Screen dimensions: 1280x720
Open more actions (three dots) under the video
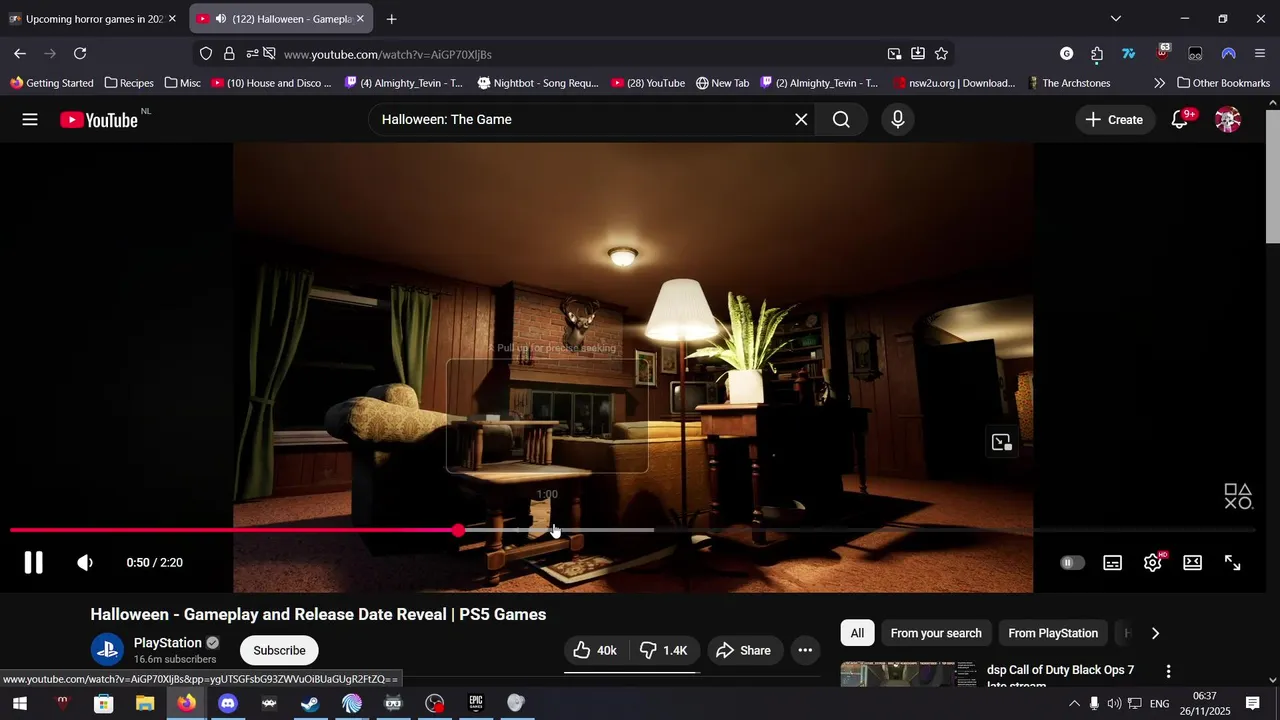pyautogui.click(x=805, y=651)
